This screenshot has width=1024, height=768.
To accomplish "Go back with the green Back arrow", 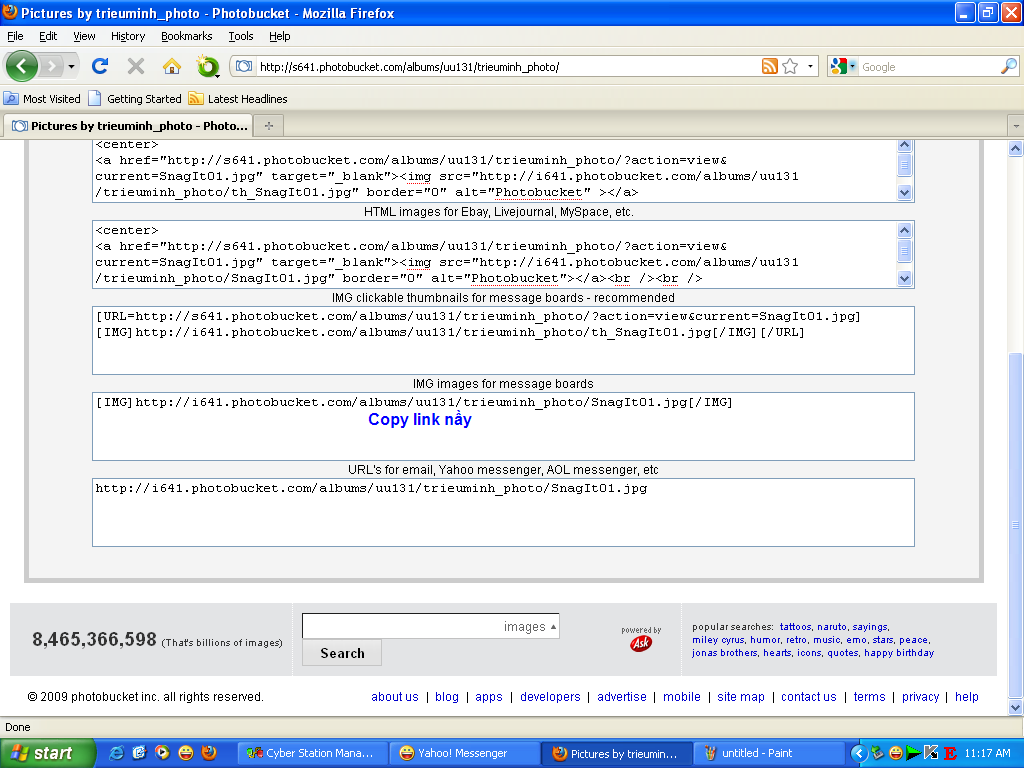I will pyautogui.click(x=22, y=66).
